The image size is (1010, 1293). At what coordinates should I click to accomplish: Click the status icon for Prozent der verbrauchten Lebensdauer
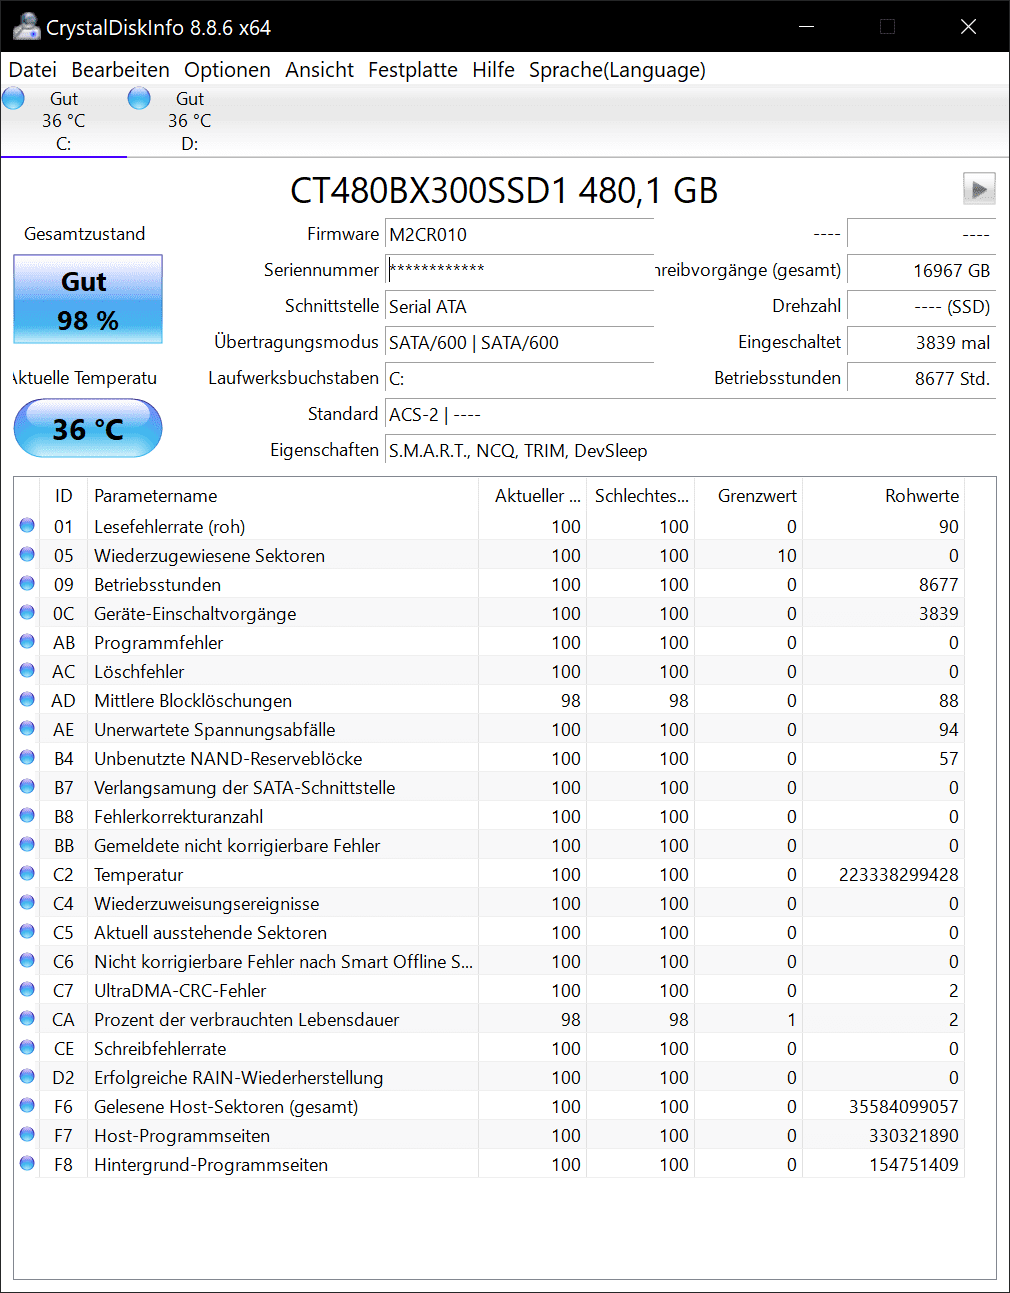[x=27, y=1018]
